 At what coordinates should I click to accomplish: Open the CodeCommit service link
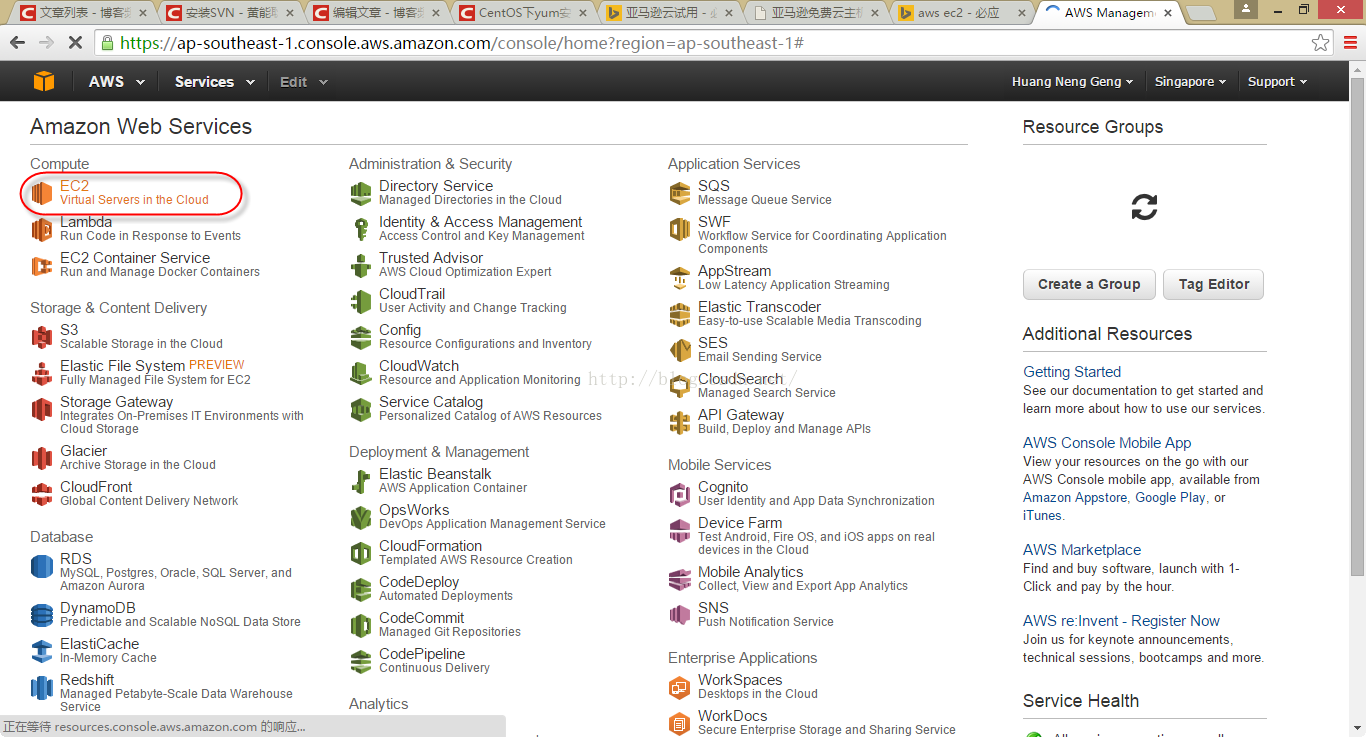422,618
